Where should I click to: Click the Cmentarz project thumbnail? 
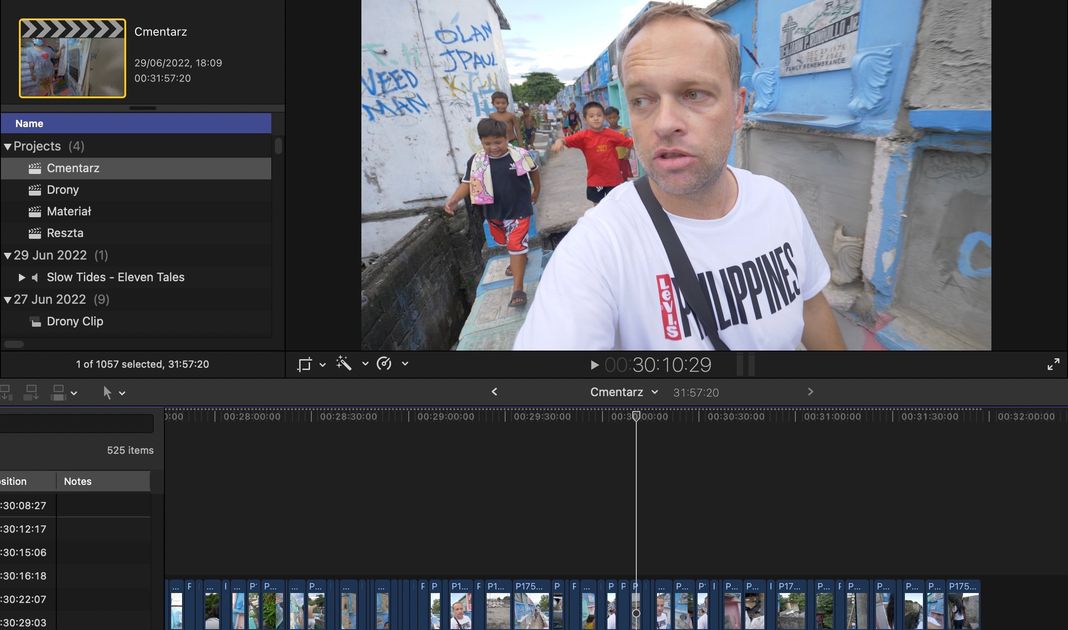click(x=73, y=58)
